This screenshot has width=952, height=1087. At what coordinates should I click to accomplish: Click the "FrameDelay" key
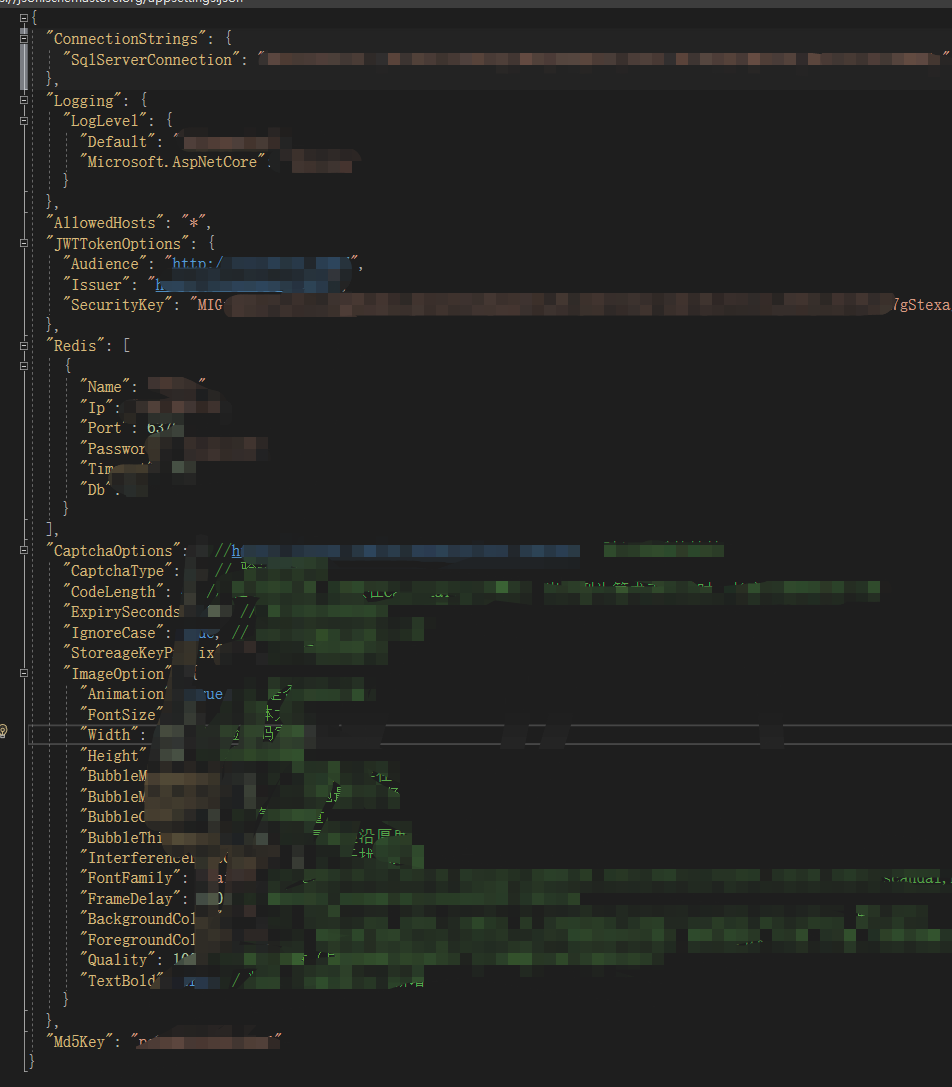click(130, 899)
